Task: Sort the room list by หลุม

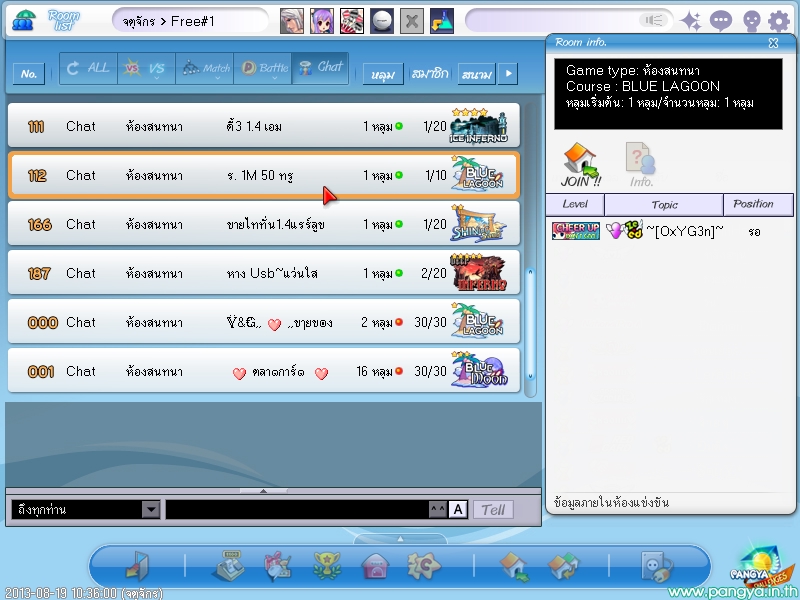Action: (383, 74)
